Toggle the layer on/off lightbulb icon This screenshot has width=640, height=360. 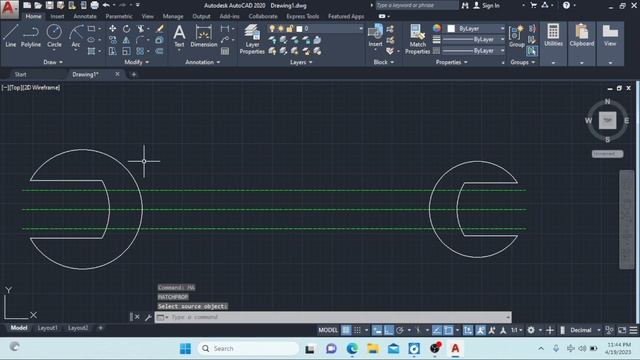coord(272,29)
